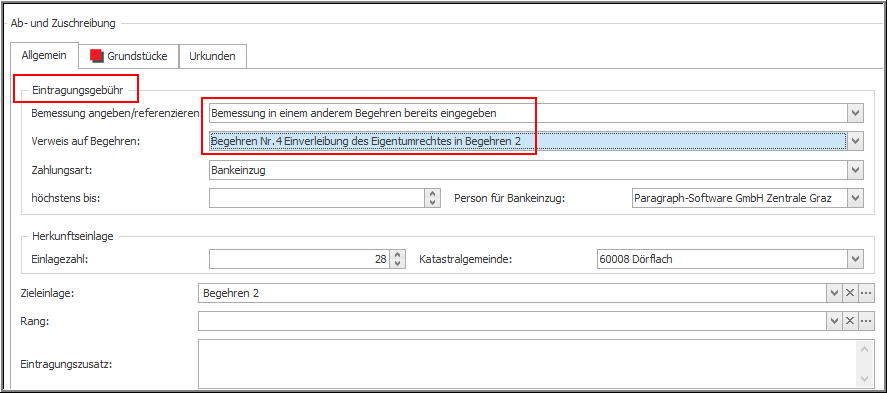Image resolution: width=887 pixels, height=393 pixels.
Task: Expand the Rang dropdown arrow
Action: click(x=834, y=321)
